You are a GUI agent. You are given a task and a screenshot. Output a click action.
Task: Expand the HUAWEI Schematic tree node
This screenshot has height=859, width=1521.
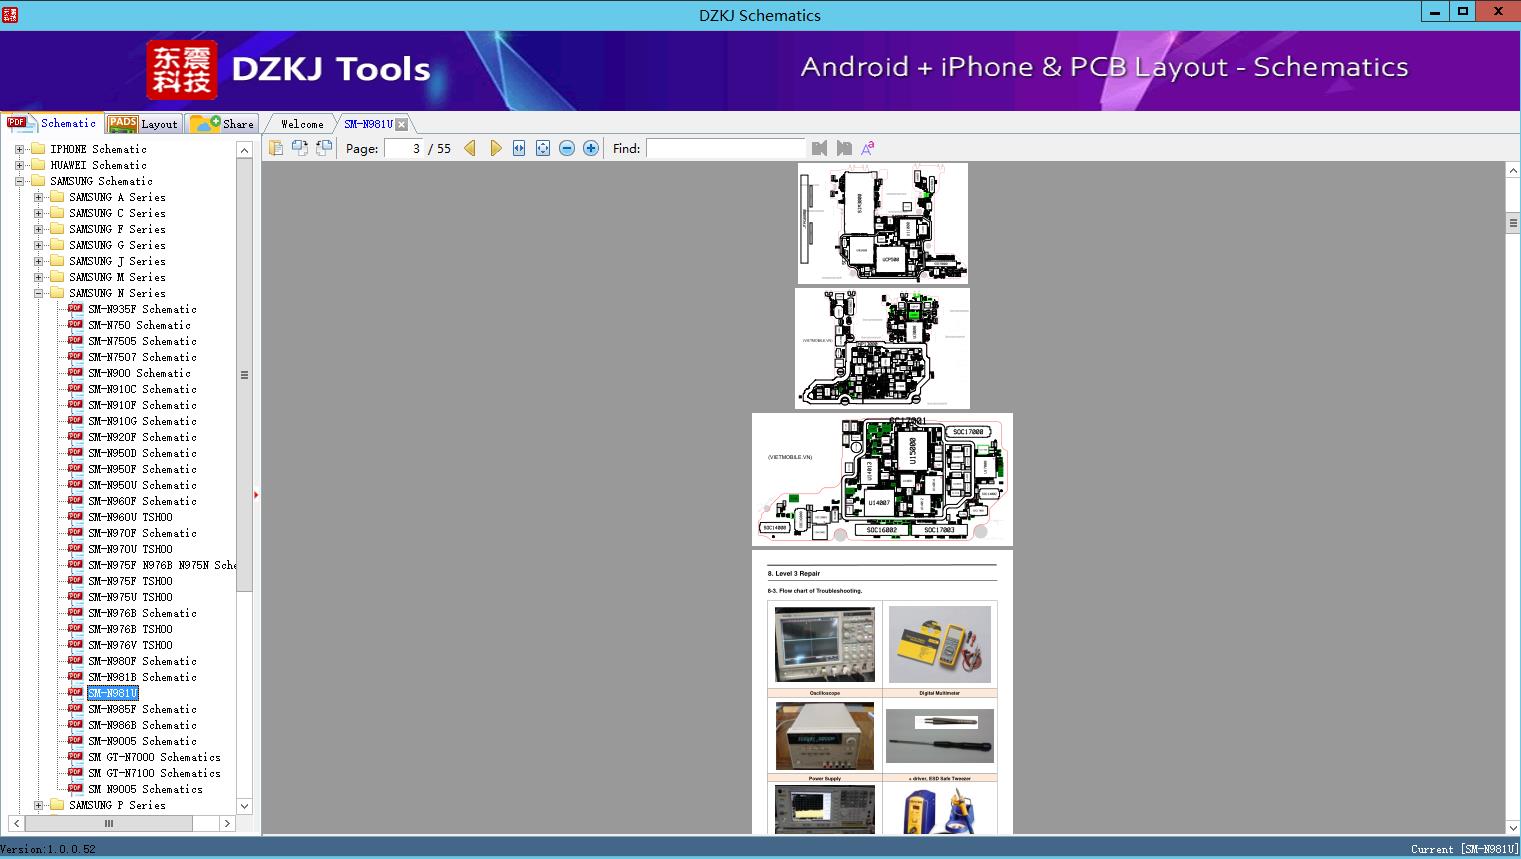click(19, 165)
